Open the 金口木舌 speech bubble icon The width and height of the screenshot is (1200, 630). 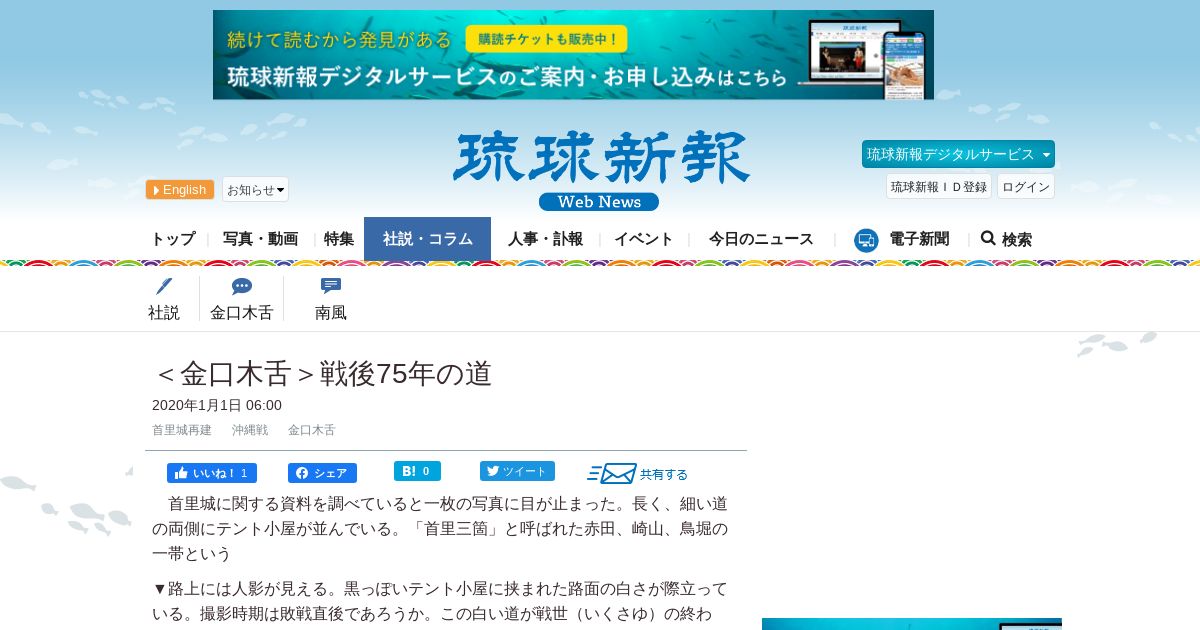point(241,287)
